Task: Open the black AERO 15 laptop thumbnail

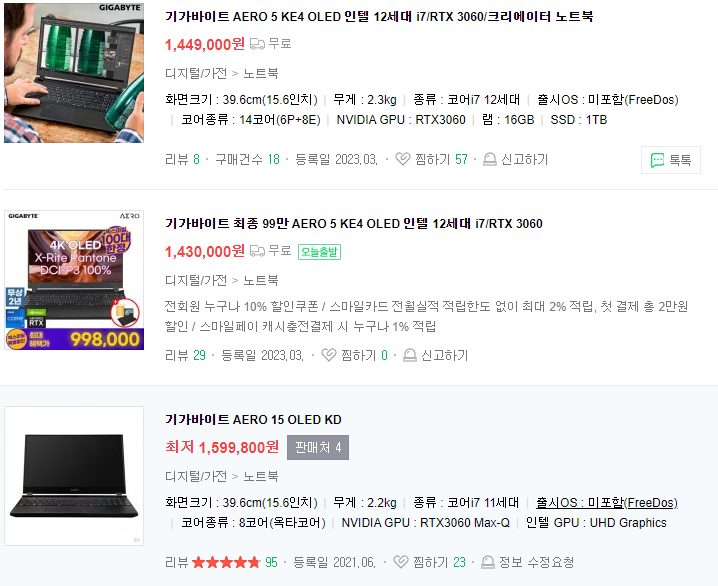Action: tap(74, 476)
